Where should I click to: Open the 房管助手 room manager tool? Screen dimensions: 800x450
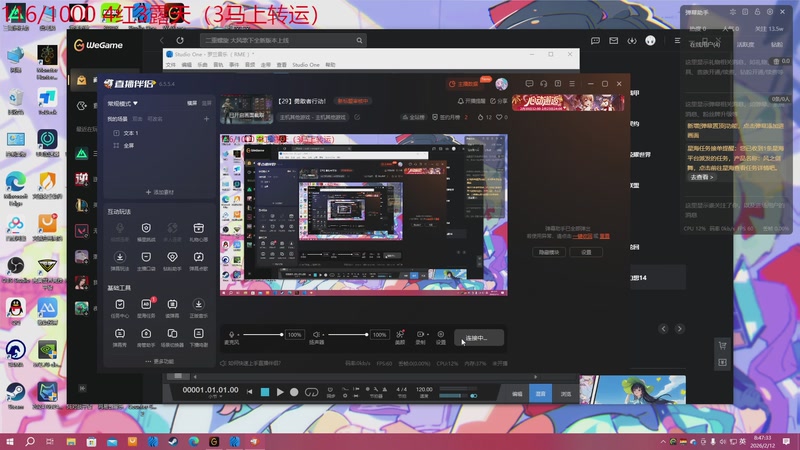(x=146, y=334)
